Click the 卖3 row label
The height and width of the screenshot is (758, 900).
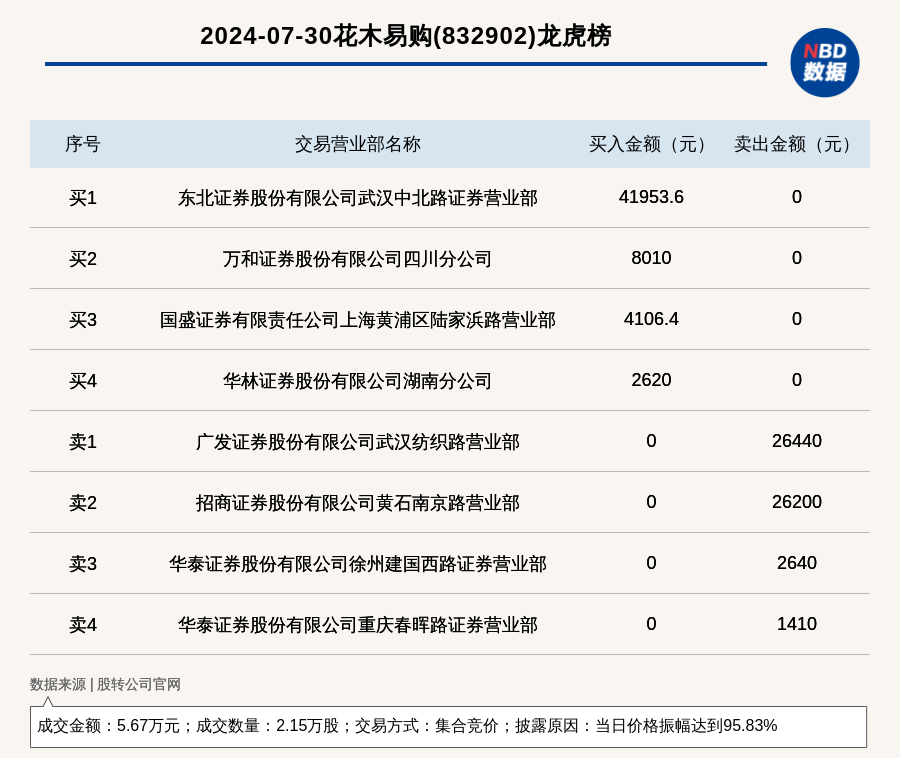pos(82,564)
